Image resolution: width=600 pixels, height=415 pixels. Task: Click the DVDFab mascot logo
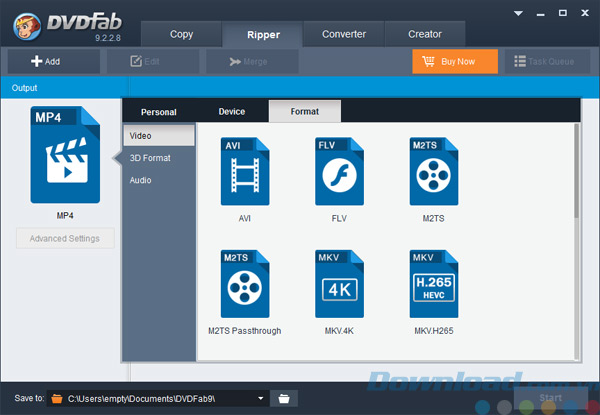[x=27, y=26]
